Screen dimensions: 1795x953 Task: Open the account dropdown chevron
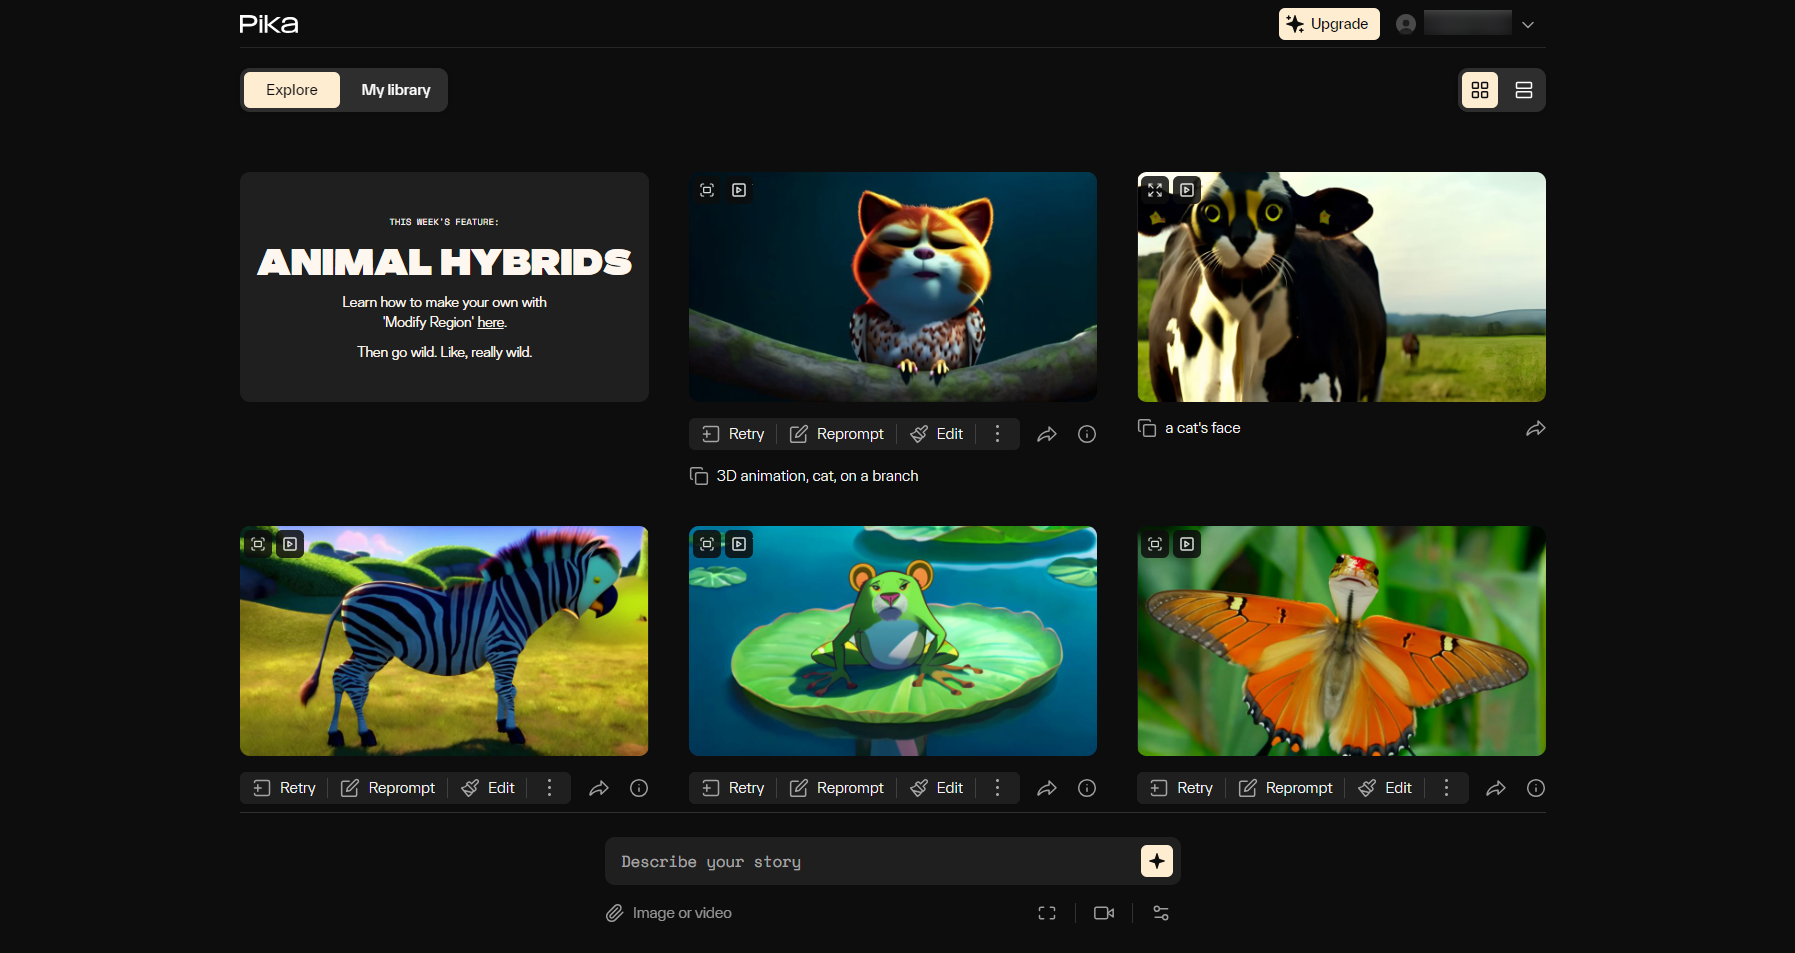[x=1527, y=25]
